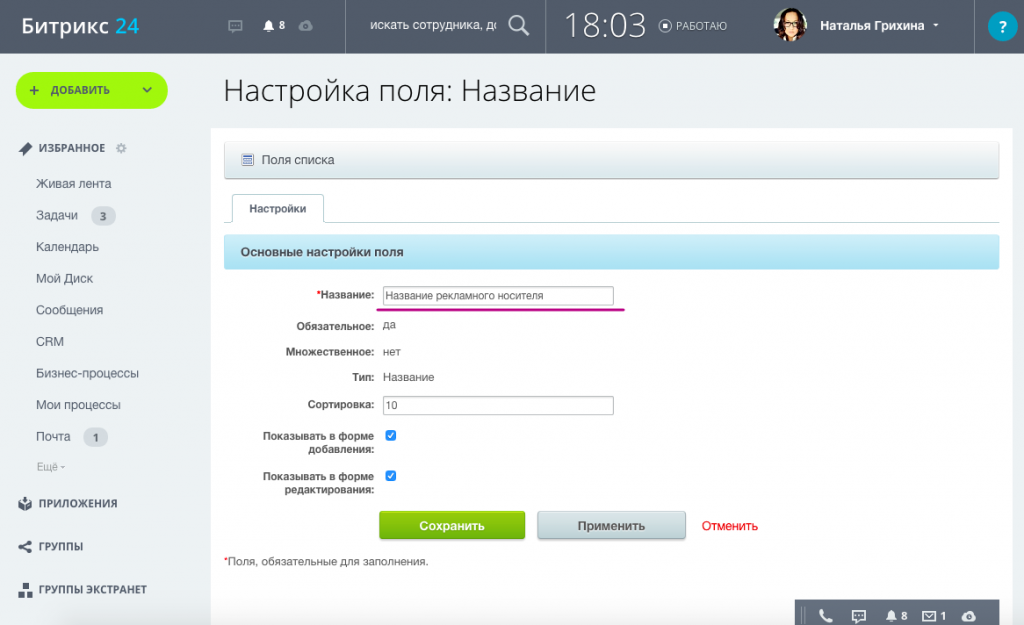Click the bell icon in bottom bar

point(891,615)
